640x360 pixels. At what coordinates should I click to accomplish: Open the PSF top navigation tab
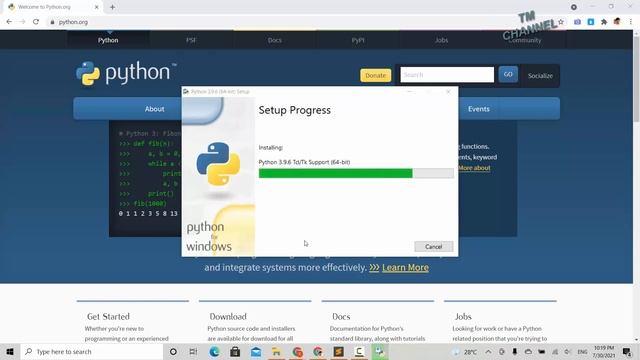191,40
